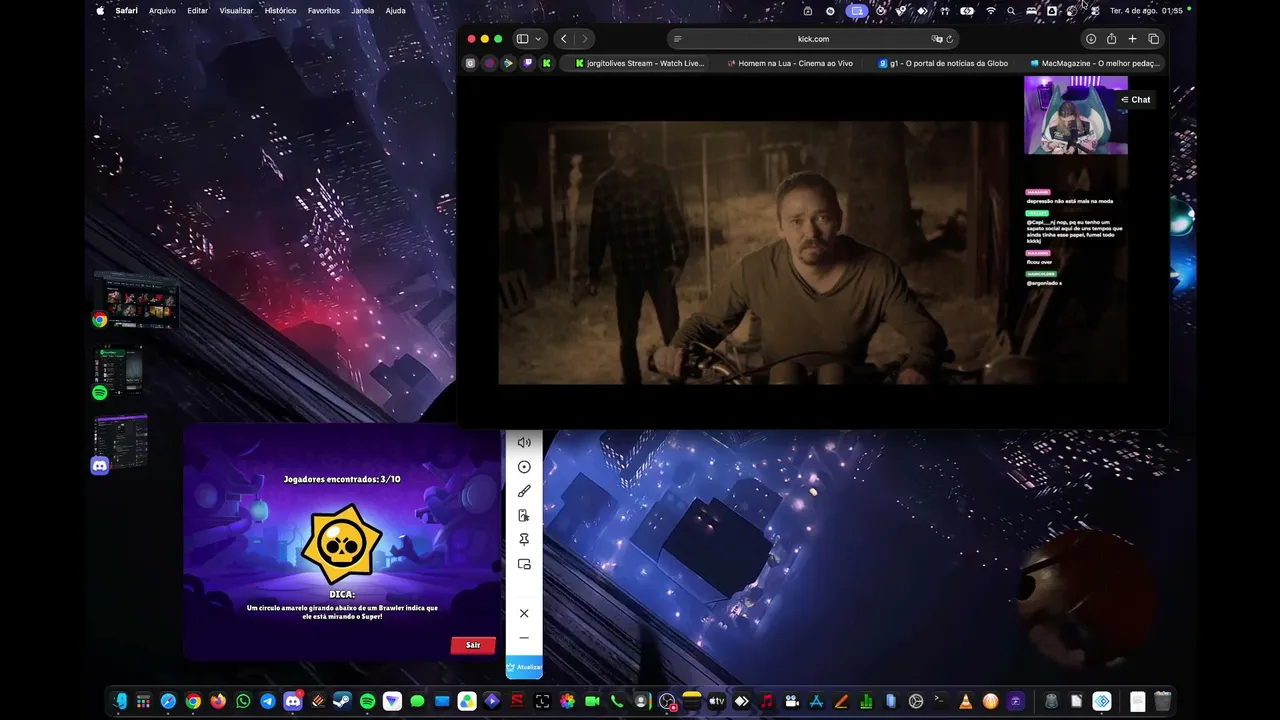The width and height of the screenshot is (1280, 720).
Task: Open the Safari menu
Action: tap(126, 11)
